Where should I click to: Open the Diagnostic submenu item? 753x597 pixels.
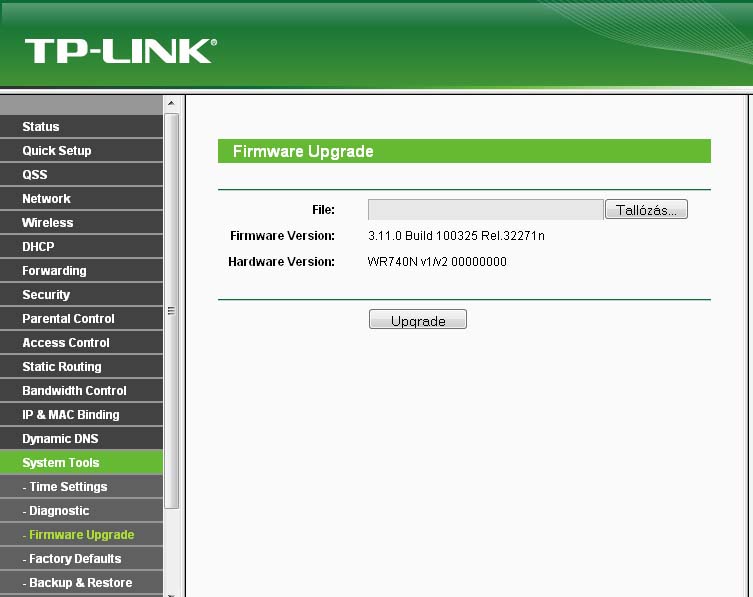click(81, 511)
